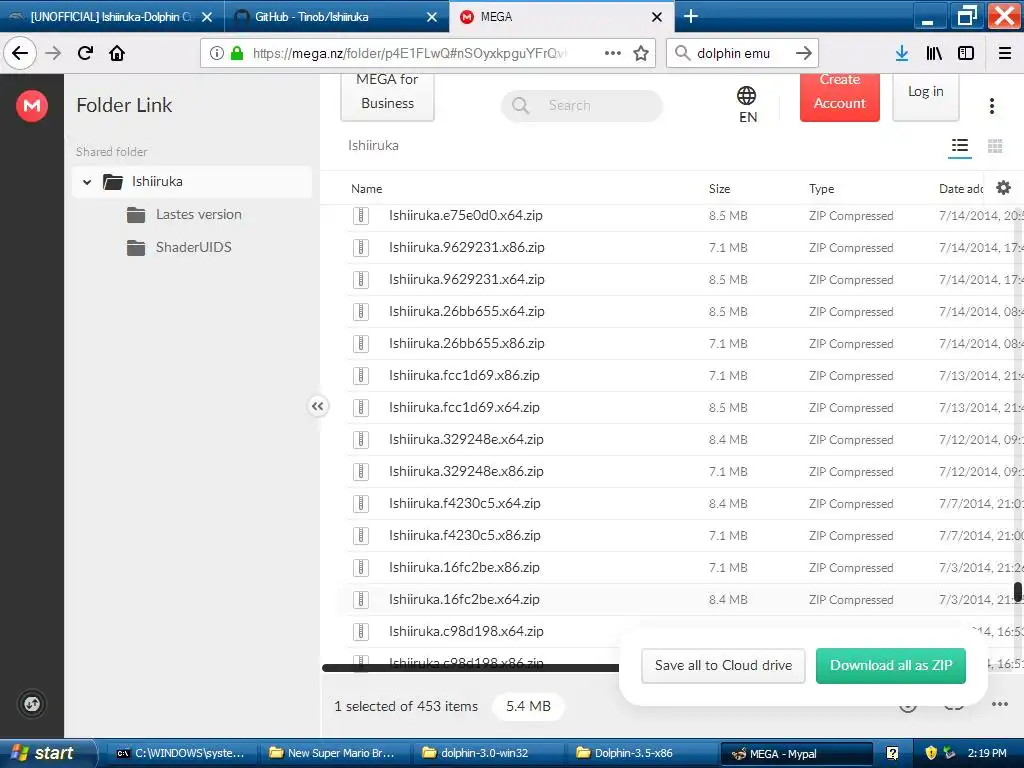The width and height of the screenshot is (1024, 768).
Task: Open the browser library icon
Action: 934,53
